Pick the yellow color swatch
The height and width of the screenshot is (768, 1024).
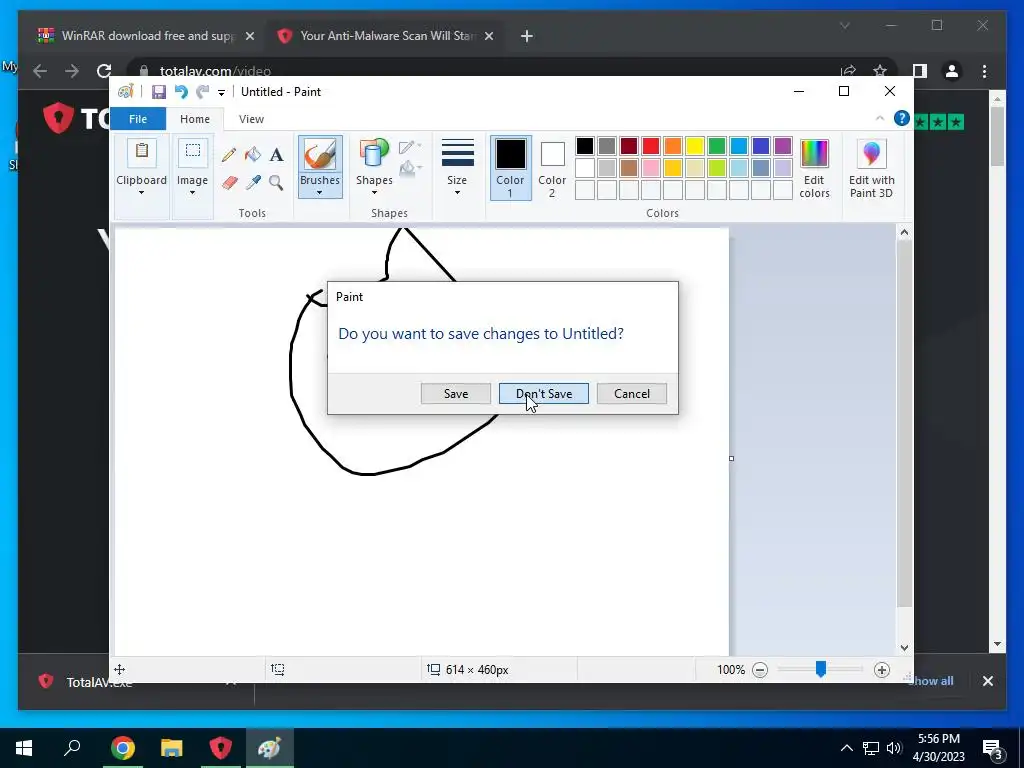[x=695, y=146]
